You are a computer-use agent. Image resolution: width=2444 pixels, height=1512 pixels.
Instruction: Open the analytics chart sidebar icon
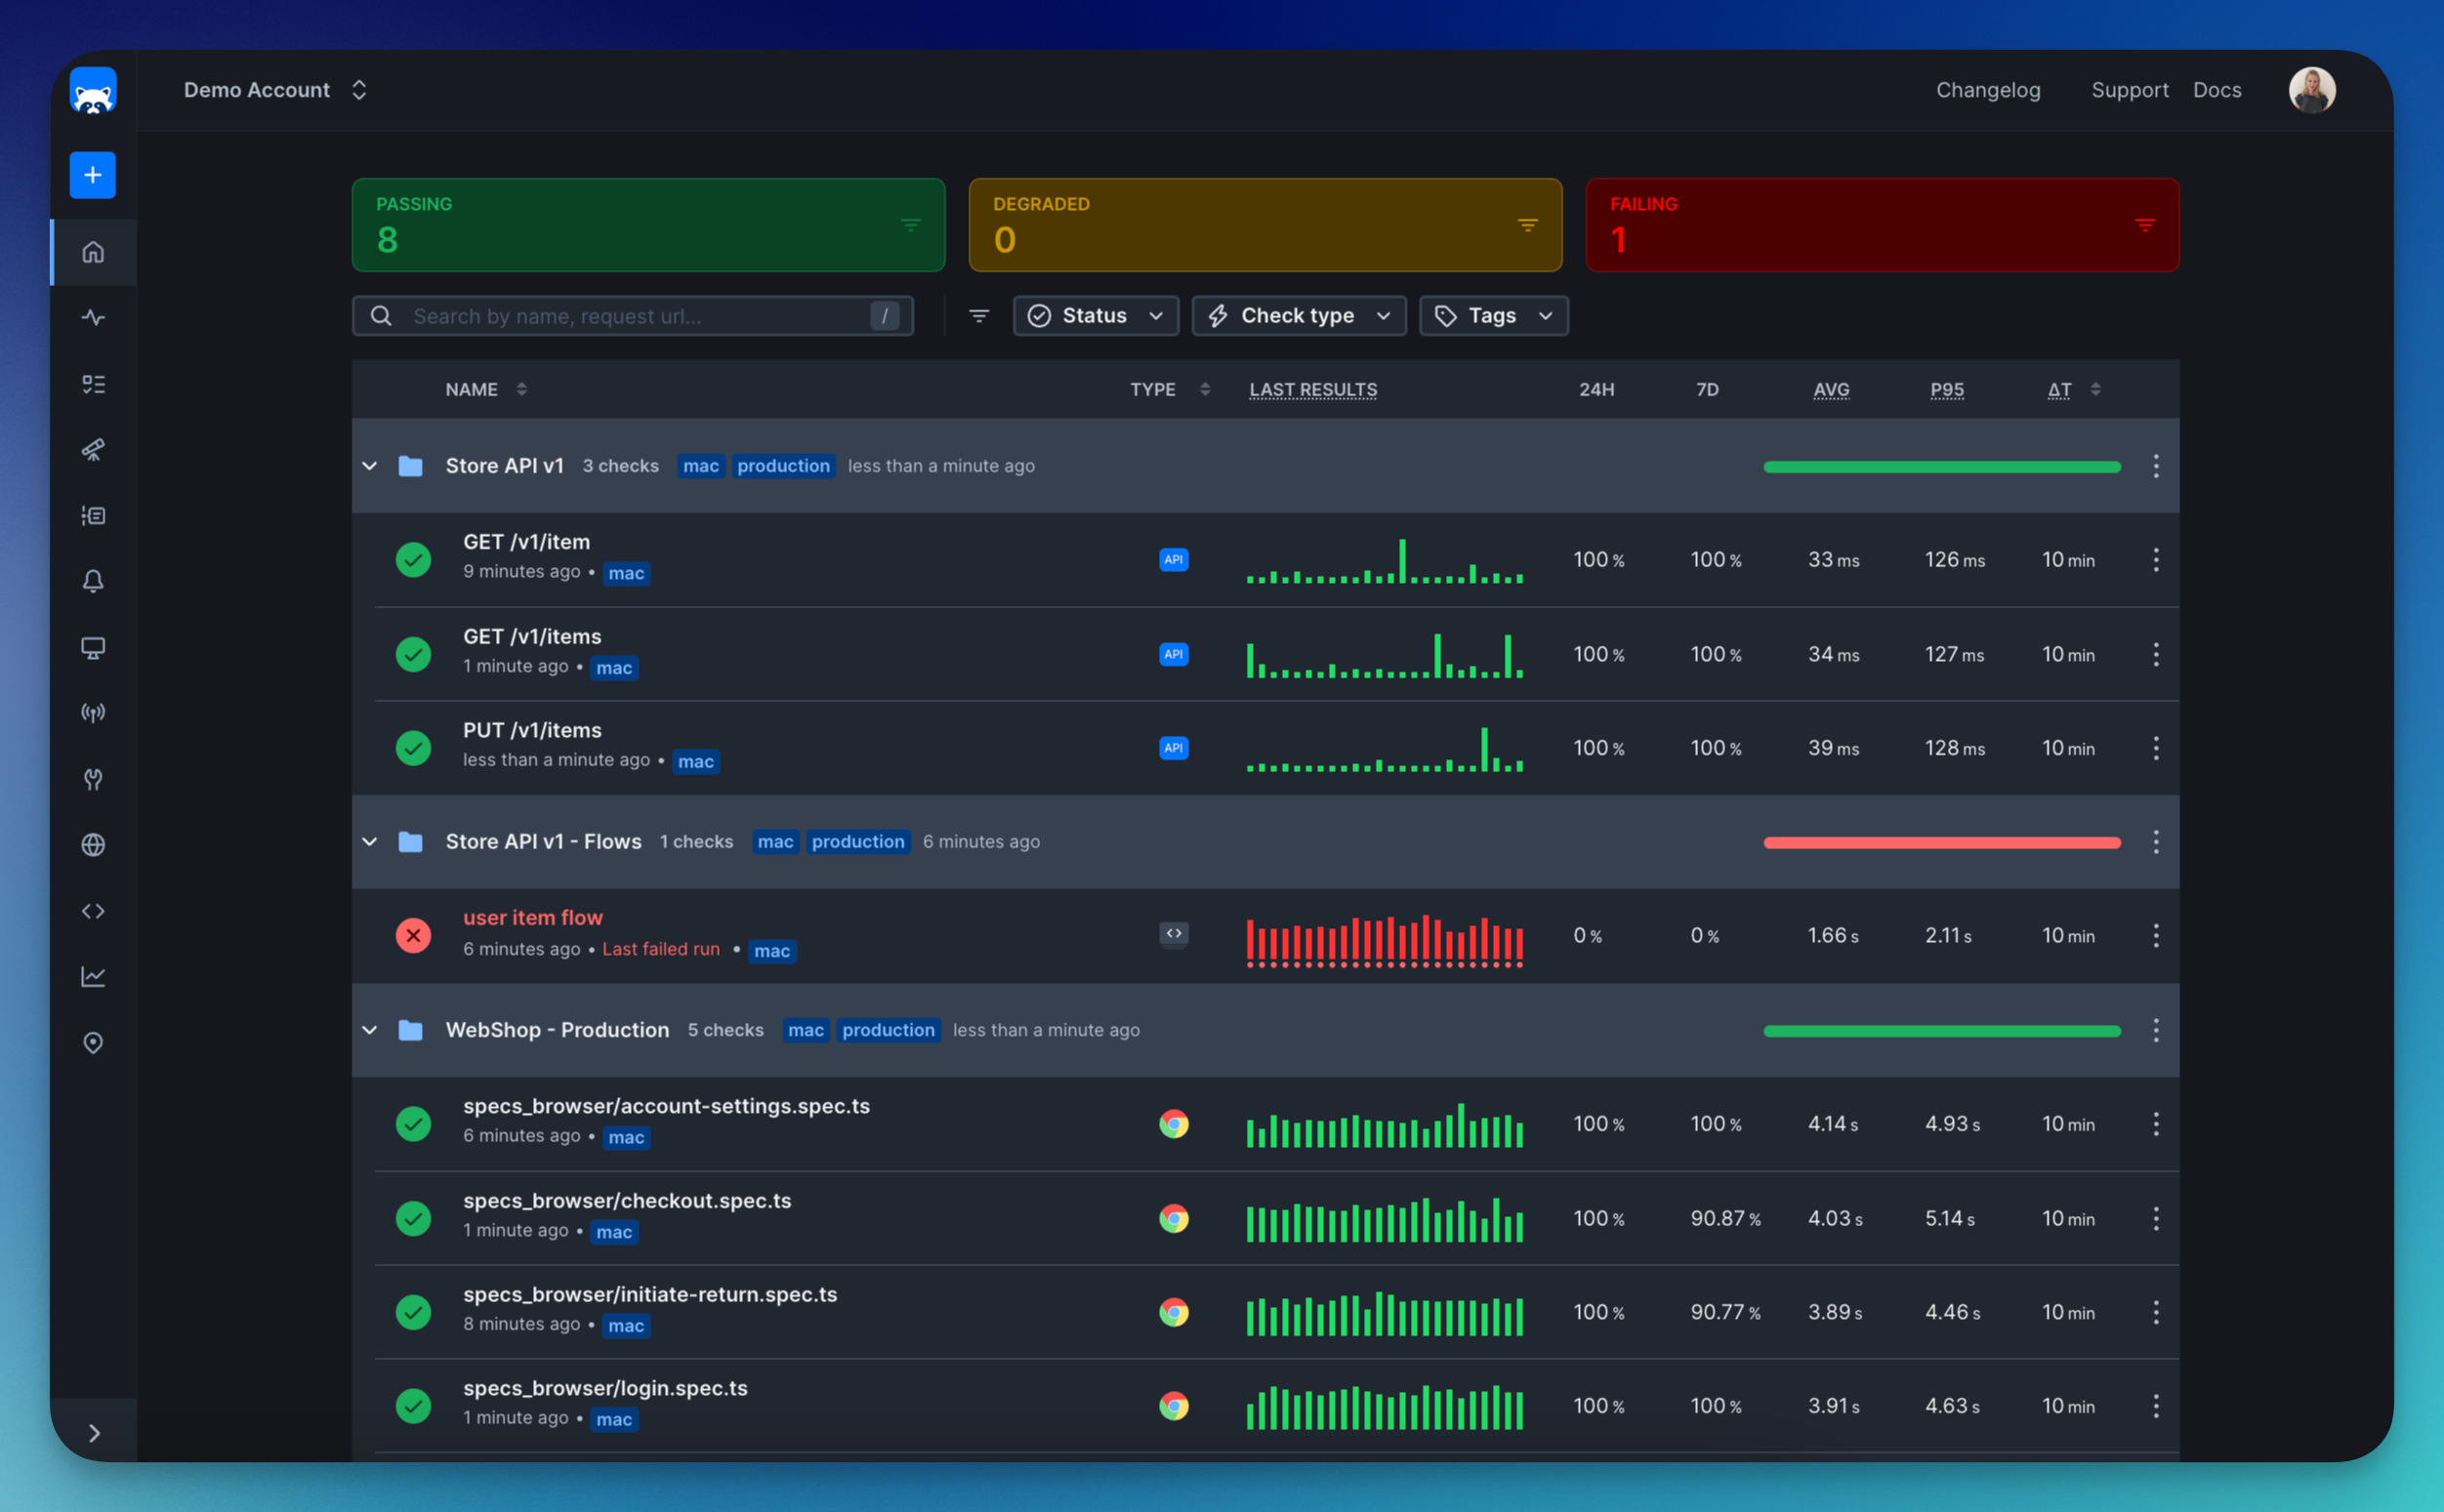click(x=93, y=977)
